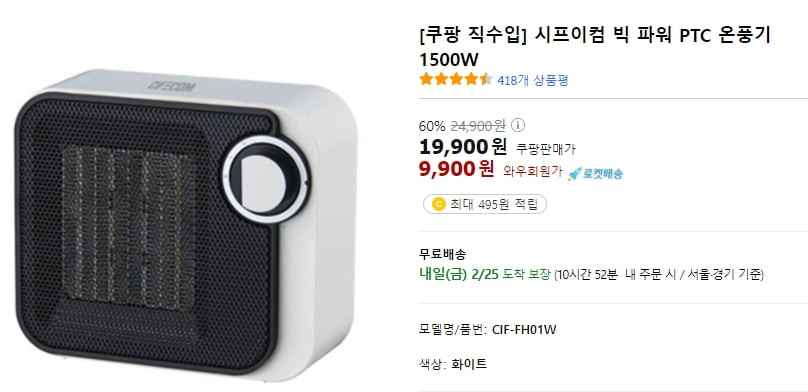Click the 무료배송 shipping text
The height and width of the screenshot is (392, 808).
(x=443, y=254)
